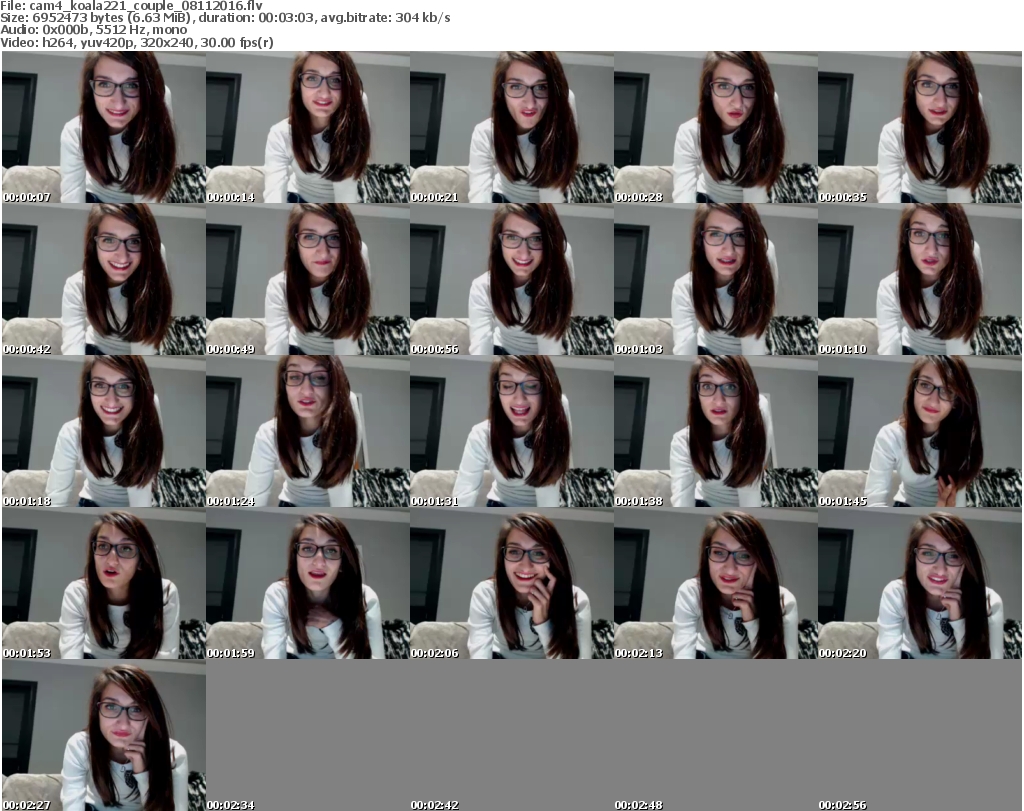Pick the frame labeled 00:00:49
The width and height of the screenshot is (1024, 811).
click(308, 279)
